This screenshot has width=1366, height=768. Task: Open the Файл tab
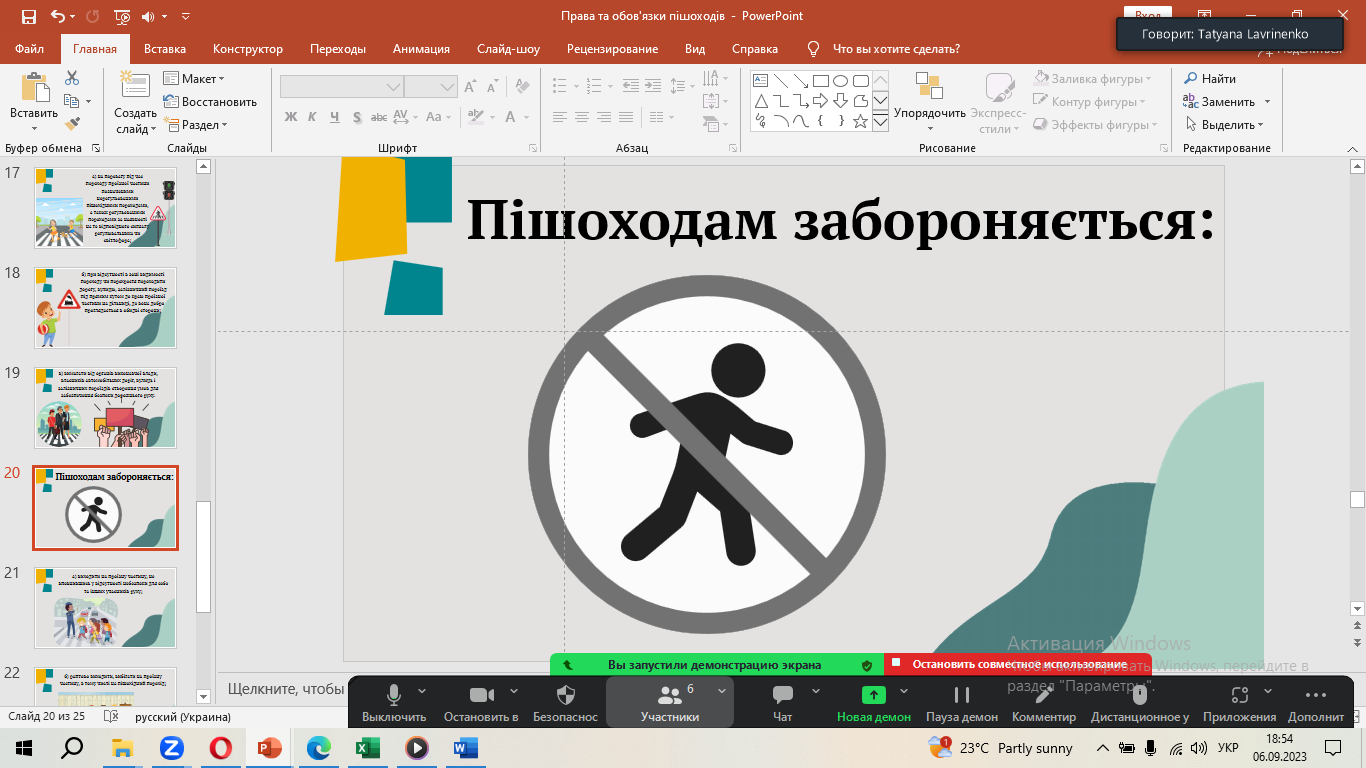coord(30,48)
